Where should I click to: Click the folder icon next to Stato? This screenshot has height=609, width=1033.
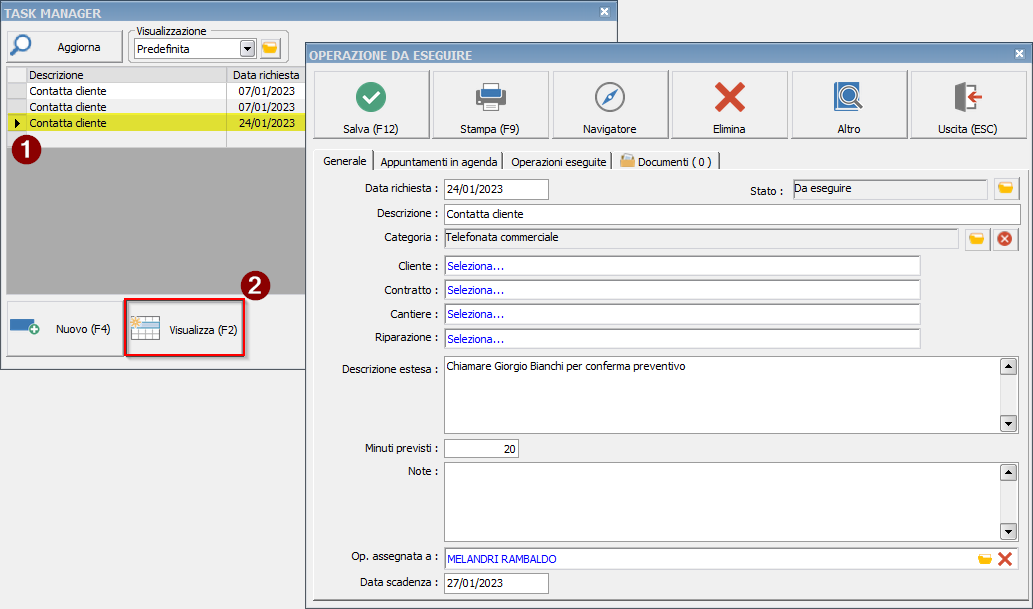click(x=1005, y=189)
